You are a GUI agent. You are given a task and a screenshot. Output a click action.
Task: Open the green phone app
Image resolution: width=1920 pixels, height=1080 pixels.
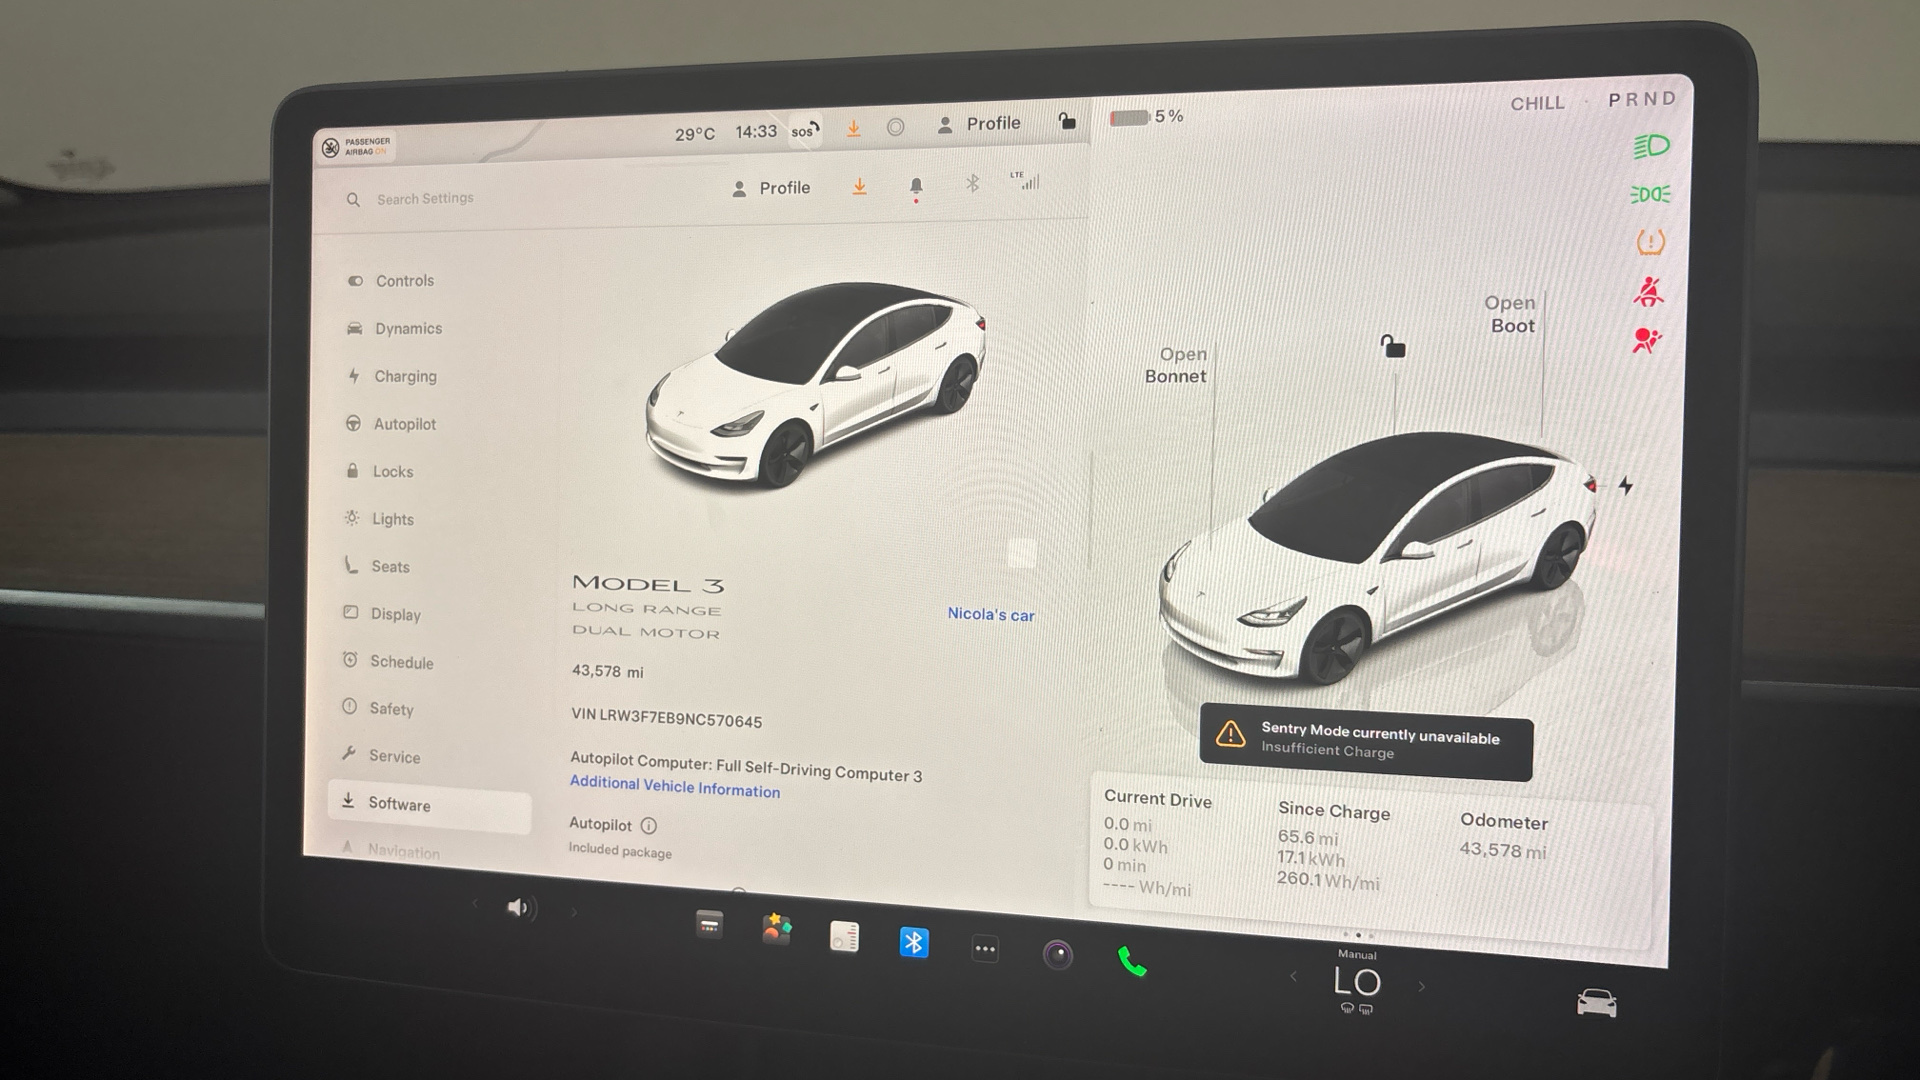tap(1131, 961)
